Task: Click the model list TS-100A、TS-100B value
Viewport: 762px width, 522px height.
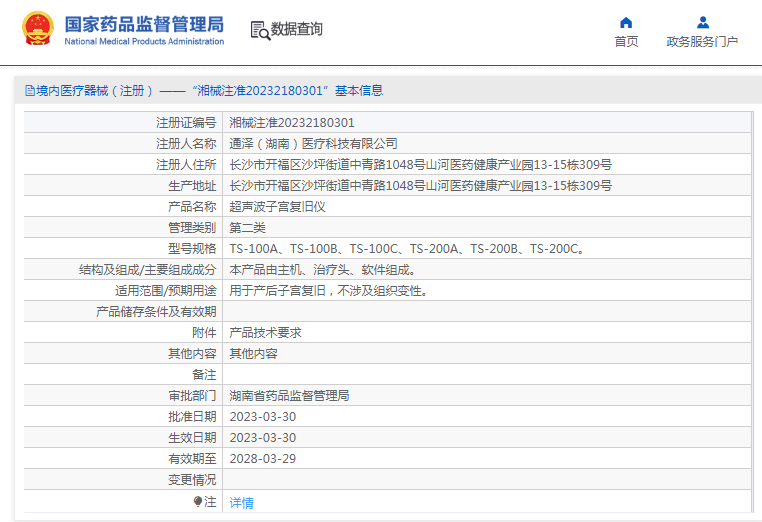Action: coord(407,249)
